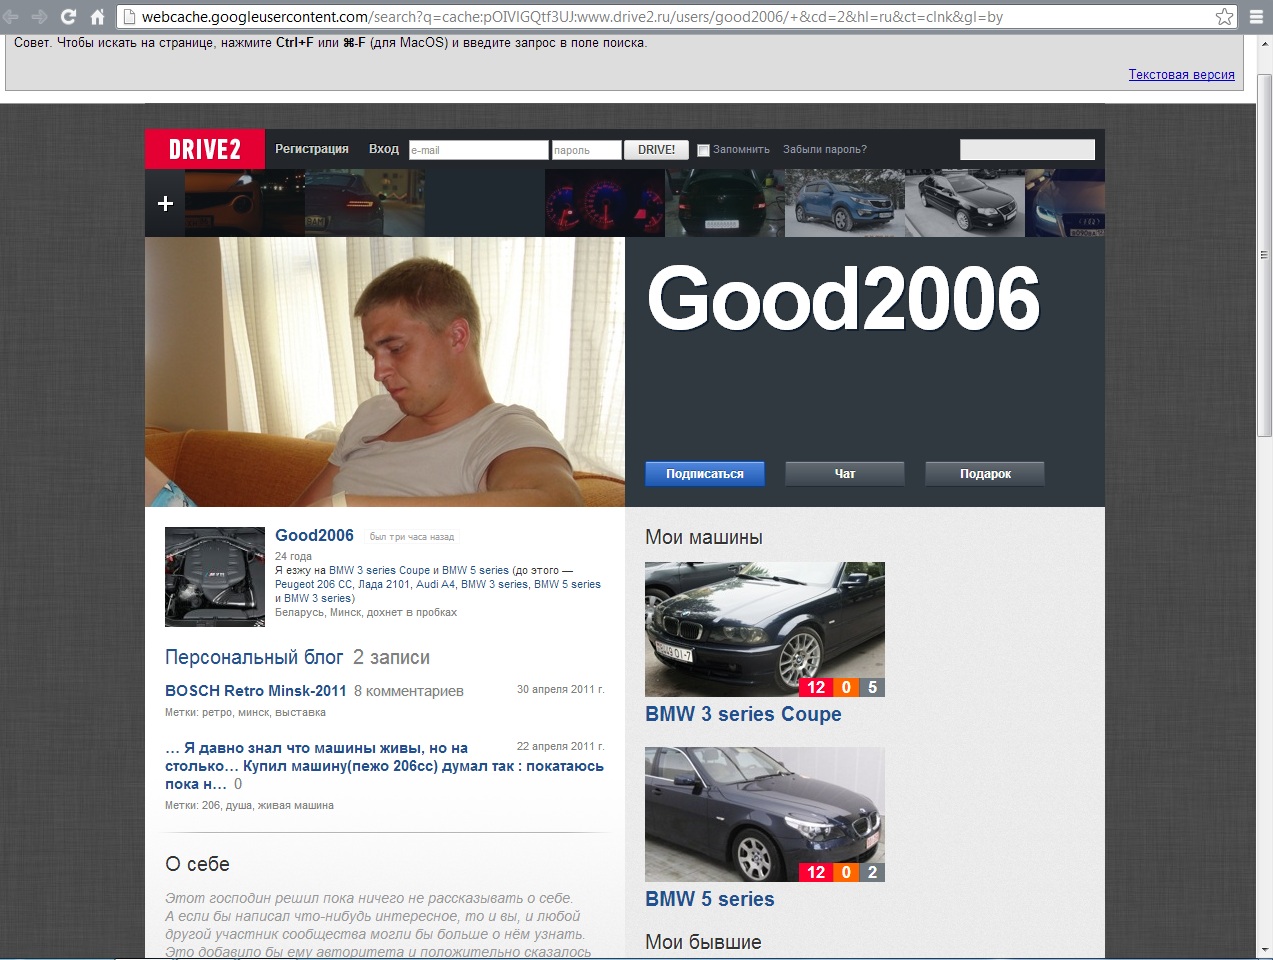Open the Регистрация menu item
Image resolution: width=1273 pixels, height=960 pixels.
[312, 149]
